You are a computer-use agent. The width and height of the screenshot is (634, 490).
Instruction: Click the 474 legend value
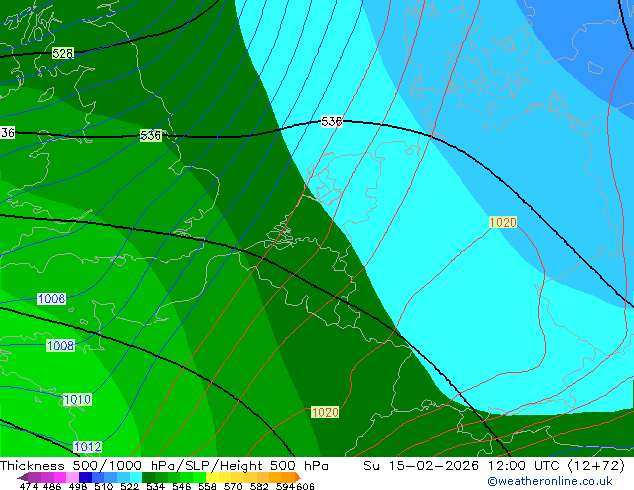tap(29, 486)
